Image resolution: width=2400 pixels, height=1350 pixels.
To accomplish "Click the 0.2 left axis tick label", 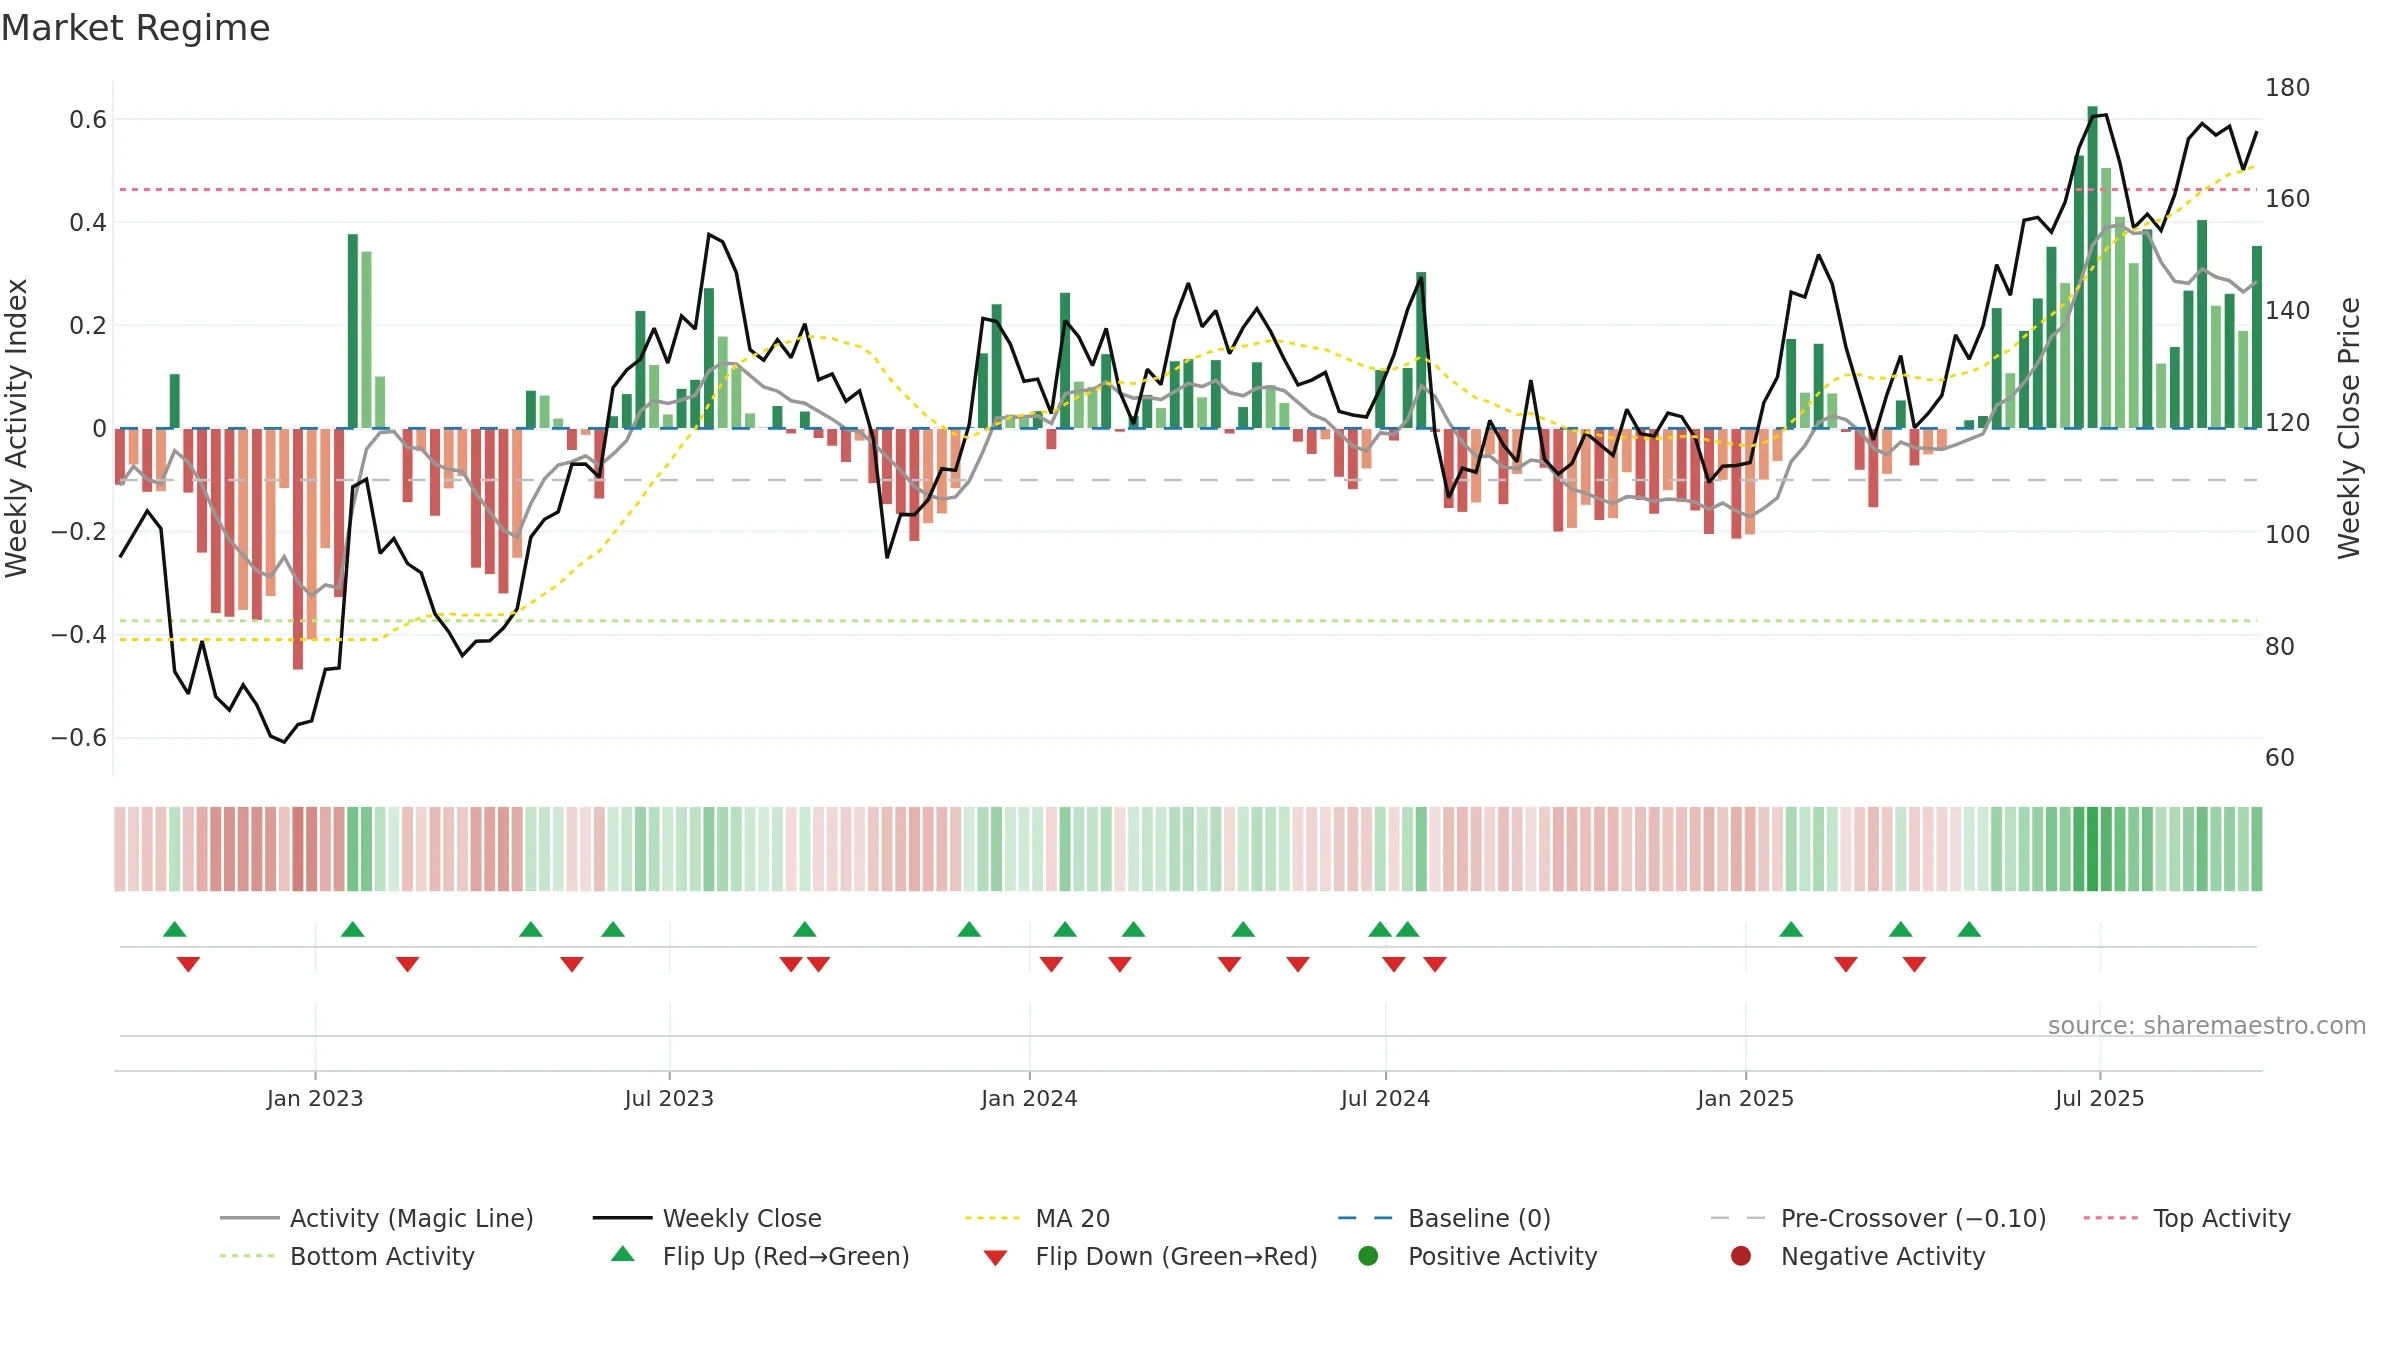I will click(88, 326).
